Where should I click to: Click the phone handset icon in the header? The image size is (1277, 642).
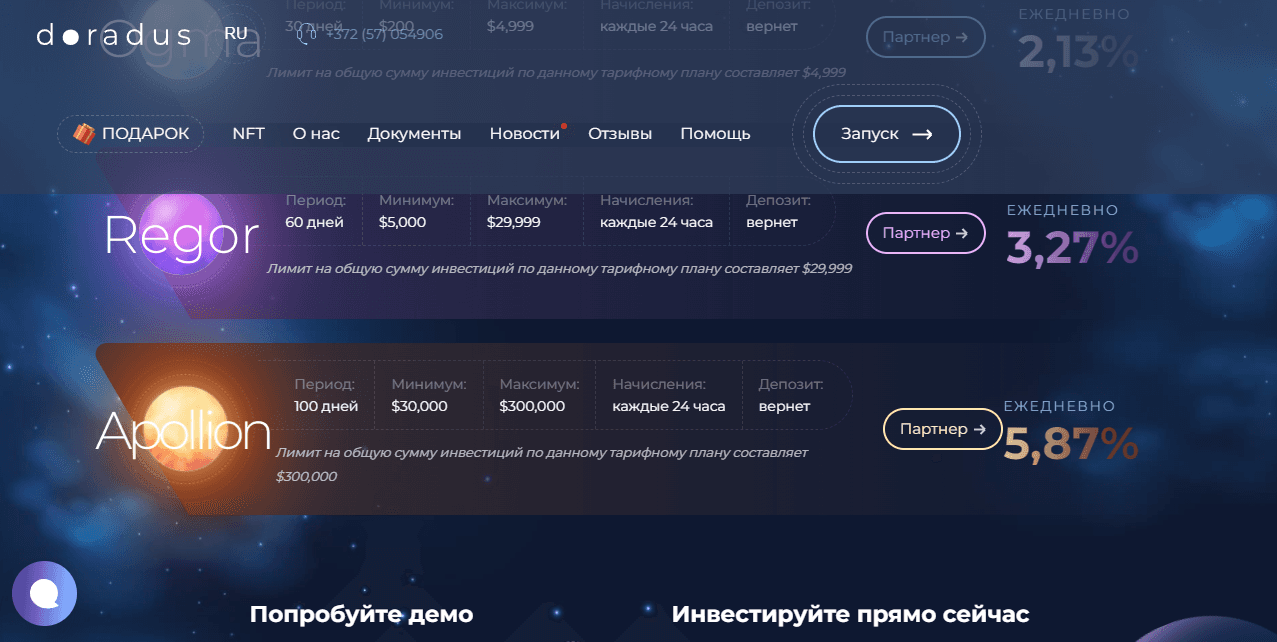[x=303, y=34]
